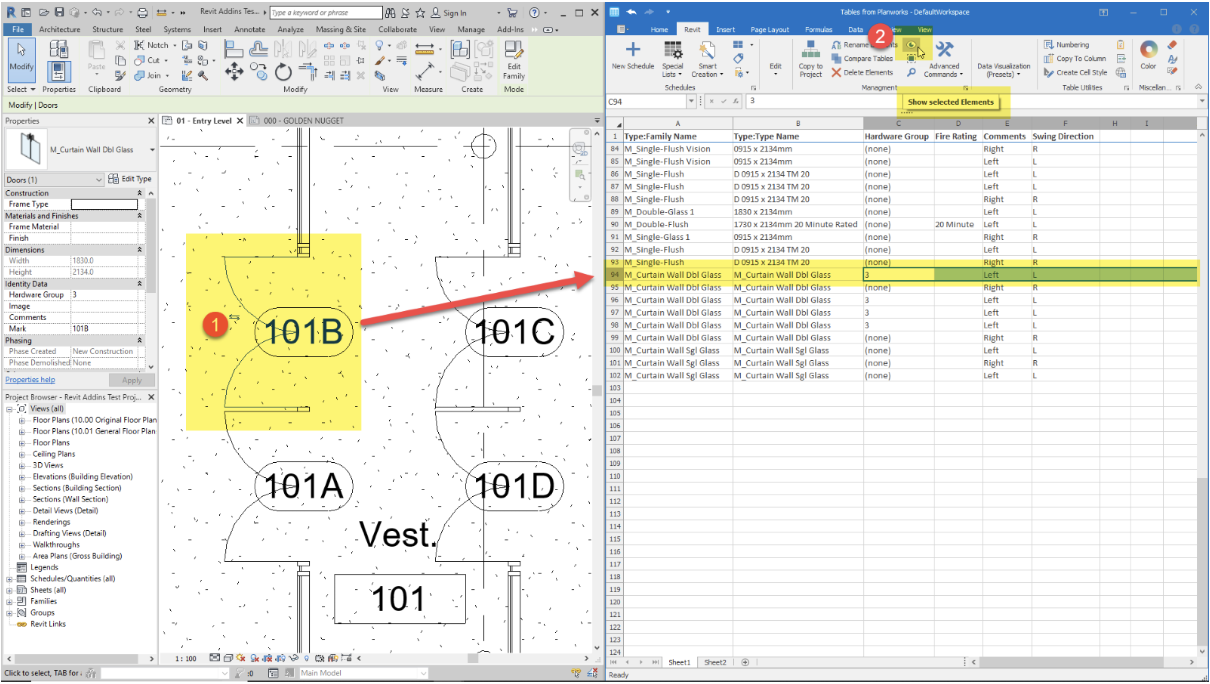Open the Architecture ribbon tab
The image size is (1210, 684).
(60, 30)
